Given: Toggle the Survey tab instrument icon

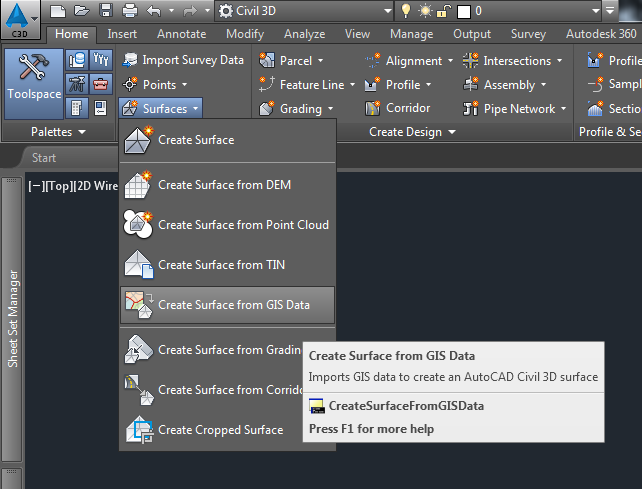Looking at the screenshot, I should [77, 84].
